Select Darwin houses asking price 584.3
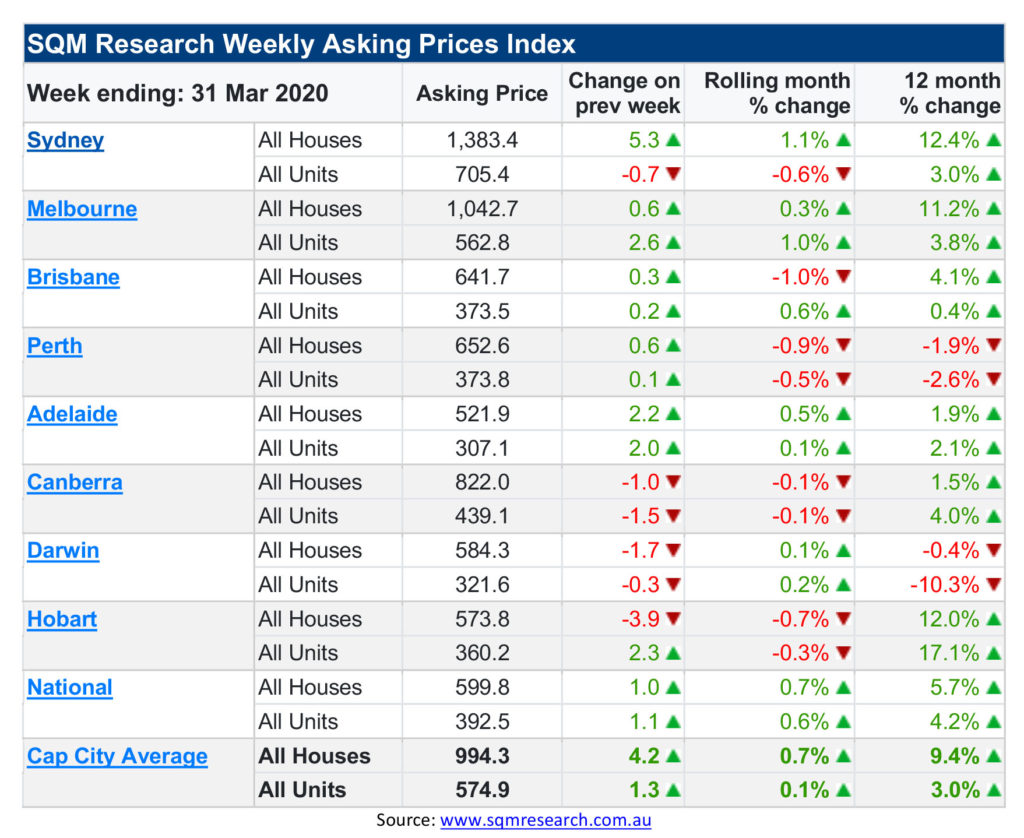Screen dimensions: 1024x838 [x=482, y=550]
